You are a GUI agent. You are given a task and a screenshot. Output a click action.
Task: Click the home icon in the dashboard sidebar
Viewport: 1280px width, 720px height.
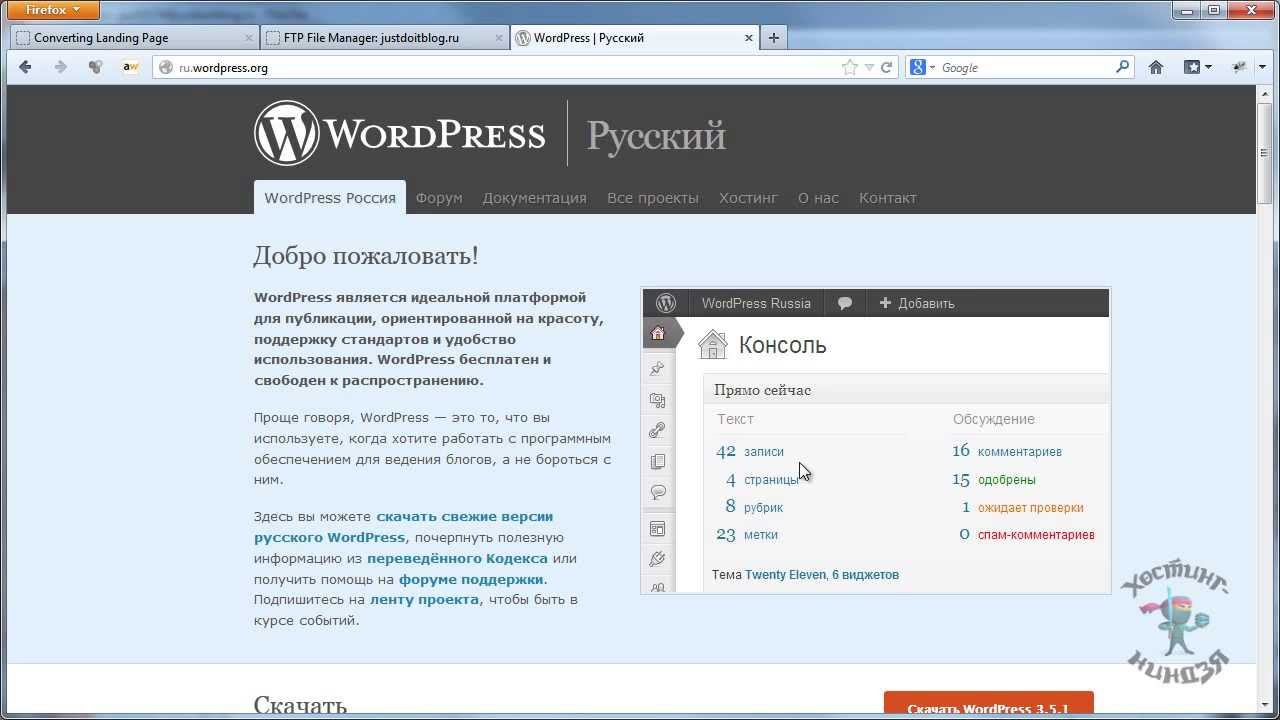click(x=658, y=333)
